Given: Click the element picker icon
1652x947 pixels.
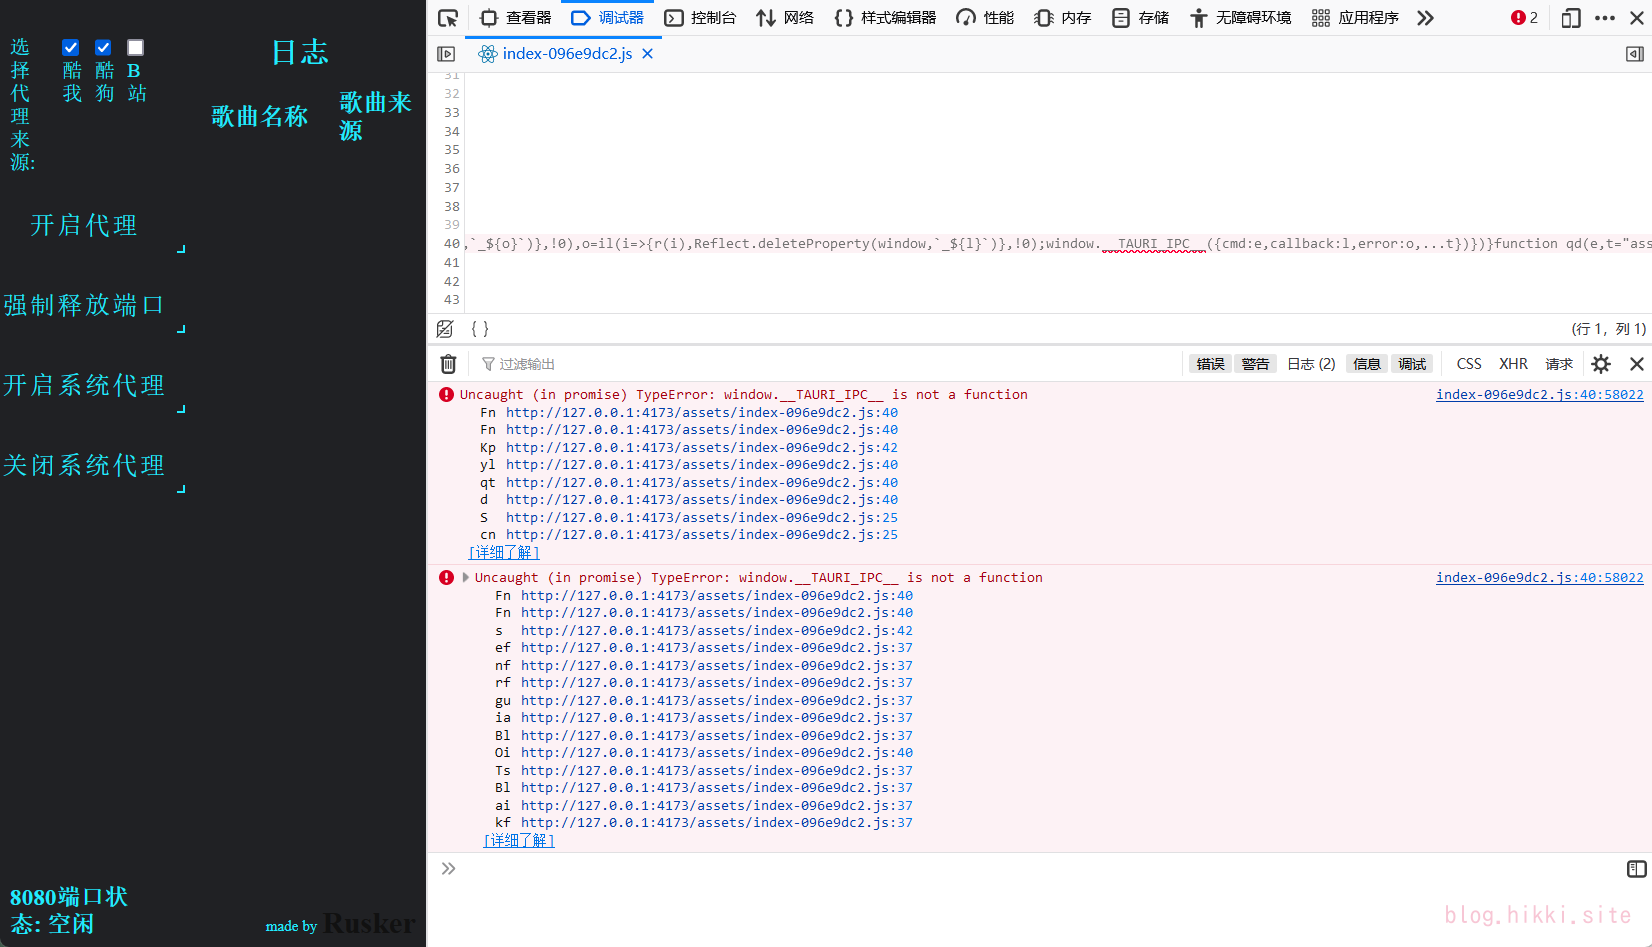Looking at the screenshot, I should (x=448, y=18).
